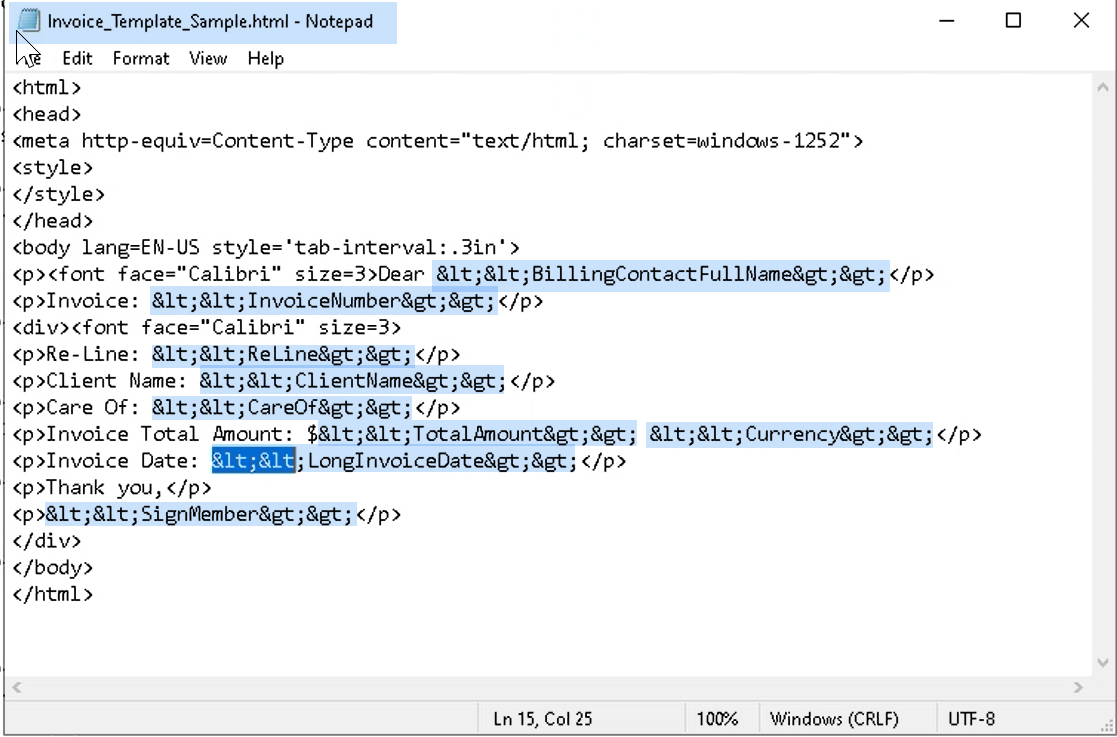The width and height of the screenshot is (1117, 737).
Task: Maximize the Notepad window
Action: point(1013,21)
